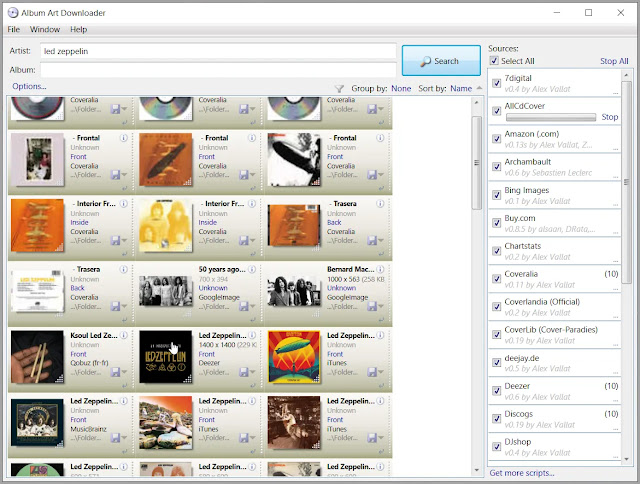Open info for the 50 years ago result

[252, 269]
